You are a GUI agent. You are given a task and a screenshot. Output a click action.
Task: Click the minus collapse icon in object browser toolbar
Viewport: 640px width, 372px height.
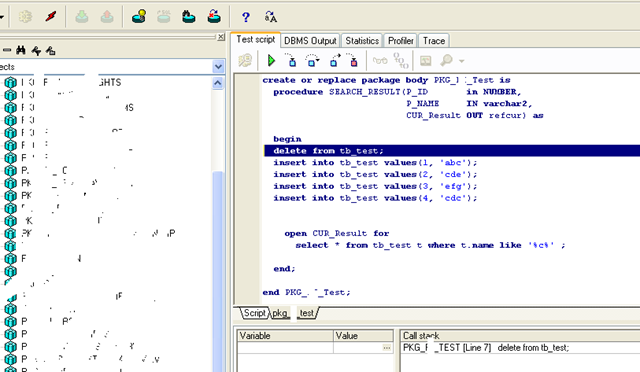pos(7,50)
